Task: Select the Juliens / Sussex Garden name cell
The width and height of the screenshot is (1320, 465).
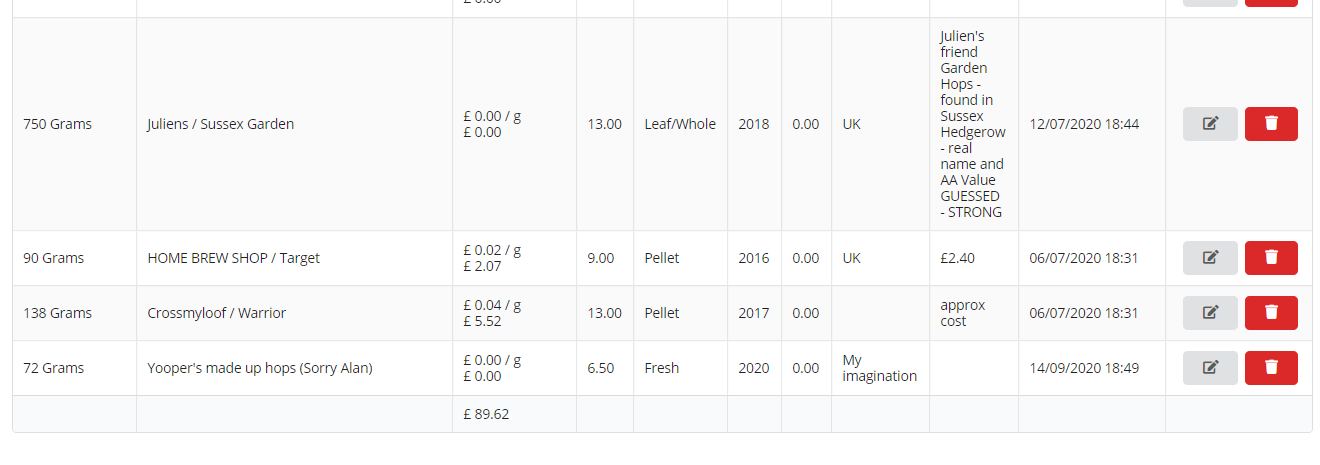Action: tap(294, 124)
